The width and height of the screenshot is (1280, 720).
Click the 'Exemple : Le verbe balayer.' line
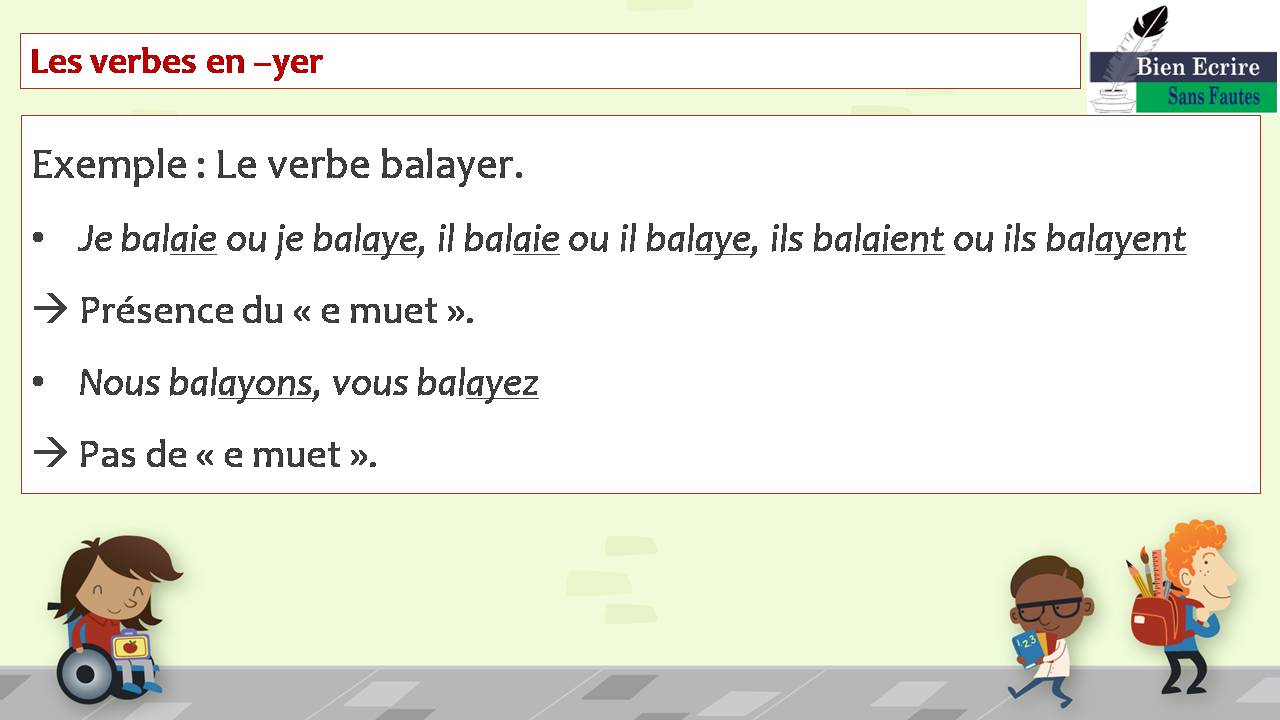click(x=278, y=165)
